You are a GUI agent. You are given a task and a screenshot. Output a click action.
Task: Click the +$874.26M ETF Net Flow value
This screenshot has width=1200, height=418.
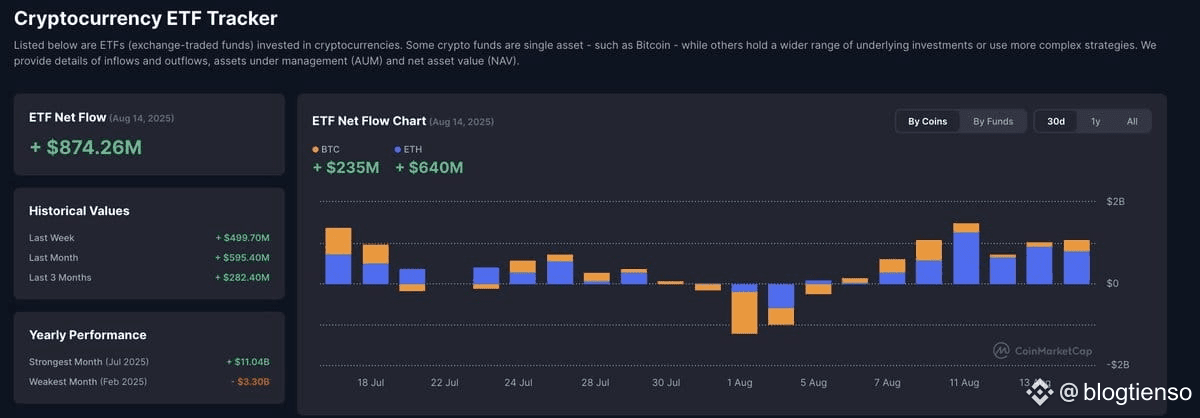coord(86,148)
